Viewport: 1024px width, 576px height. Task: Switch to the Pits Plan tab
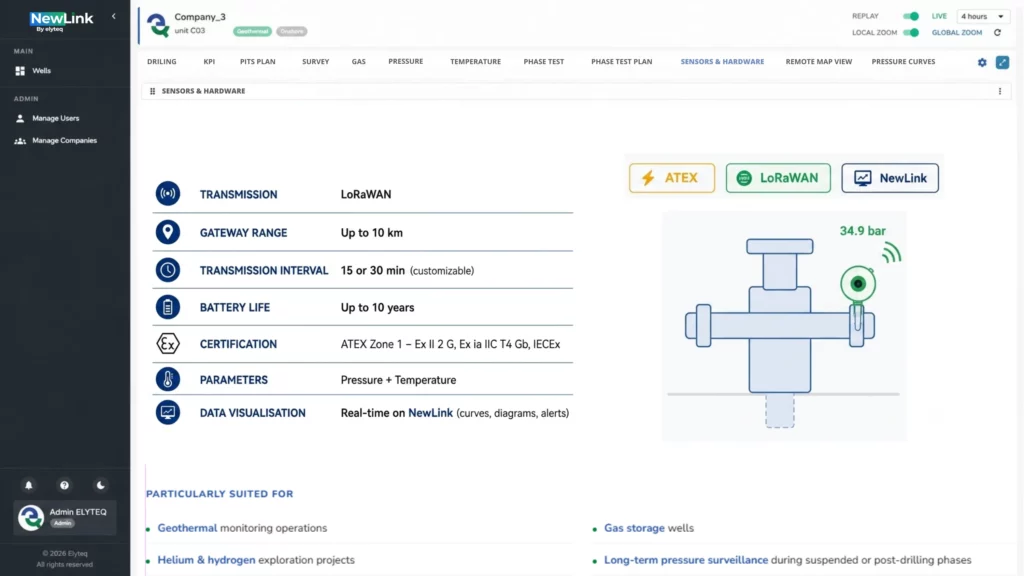[257, 61]
